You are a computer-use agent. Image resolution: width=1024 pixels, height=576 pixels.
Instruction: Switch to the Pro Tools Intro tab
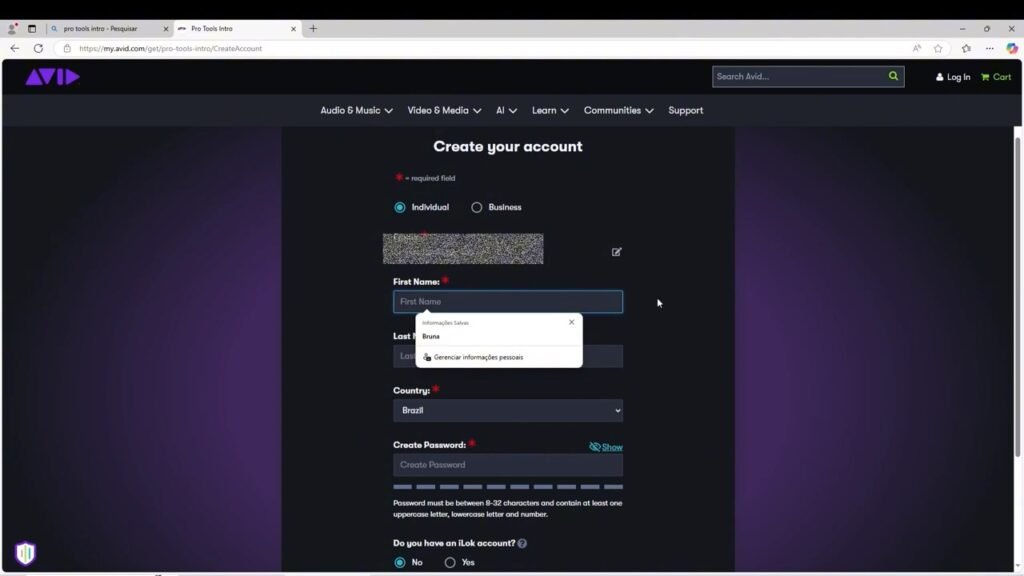pos(238,29)
